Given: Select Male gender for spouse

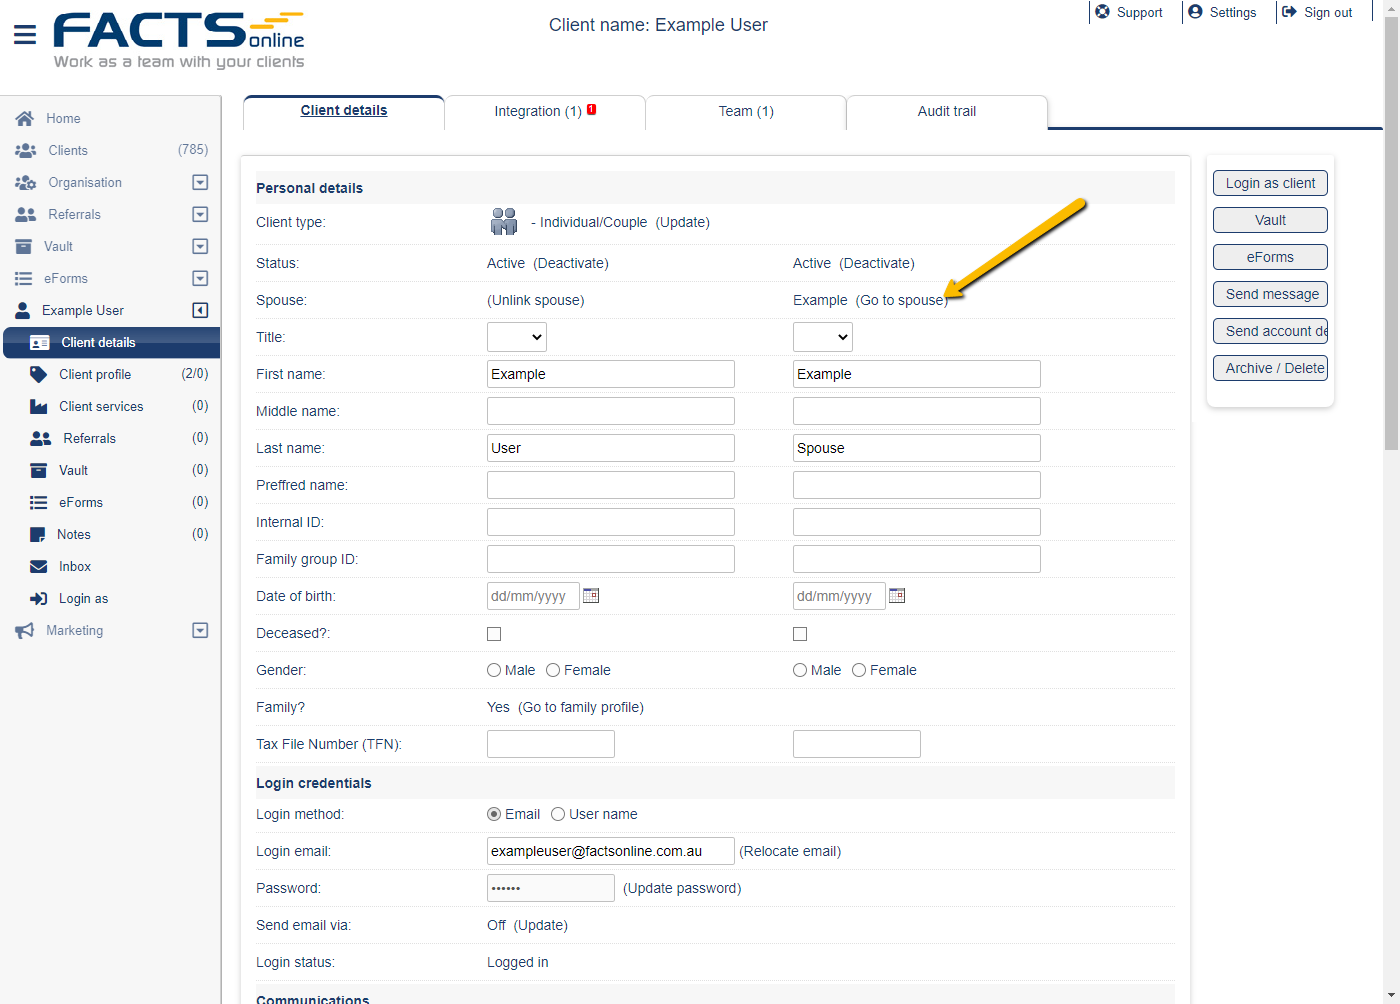Looking at the screenshot, I should point(800,670).
